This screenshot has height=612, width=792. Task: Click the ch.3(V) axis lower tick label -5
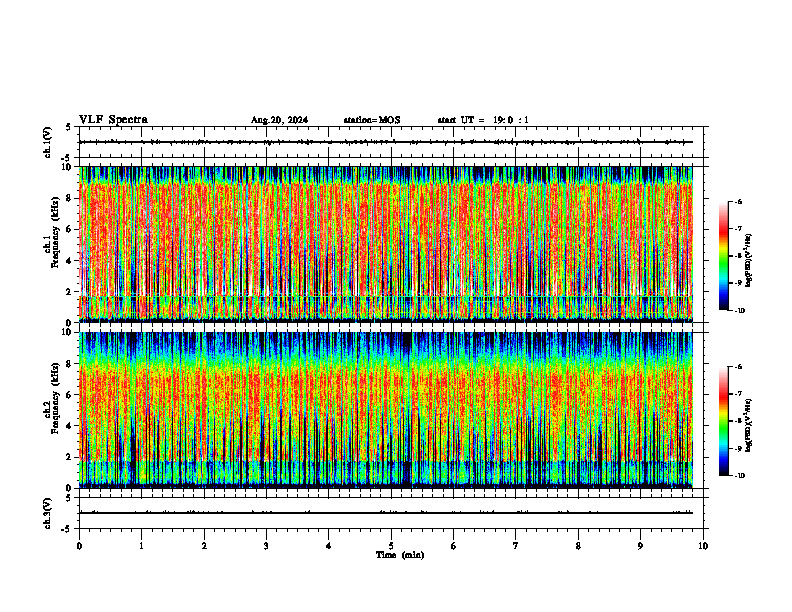[x=66, y=529]
